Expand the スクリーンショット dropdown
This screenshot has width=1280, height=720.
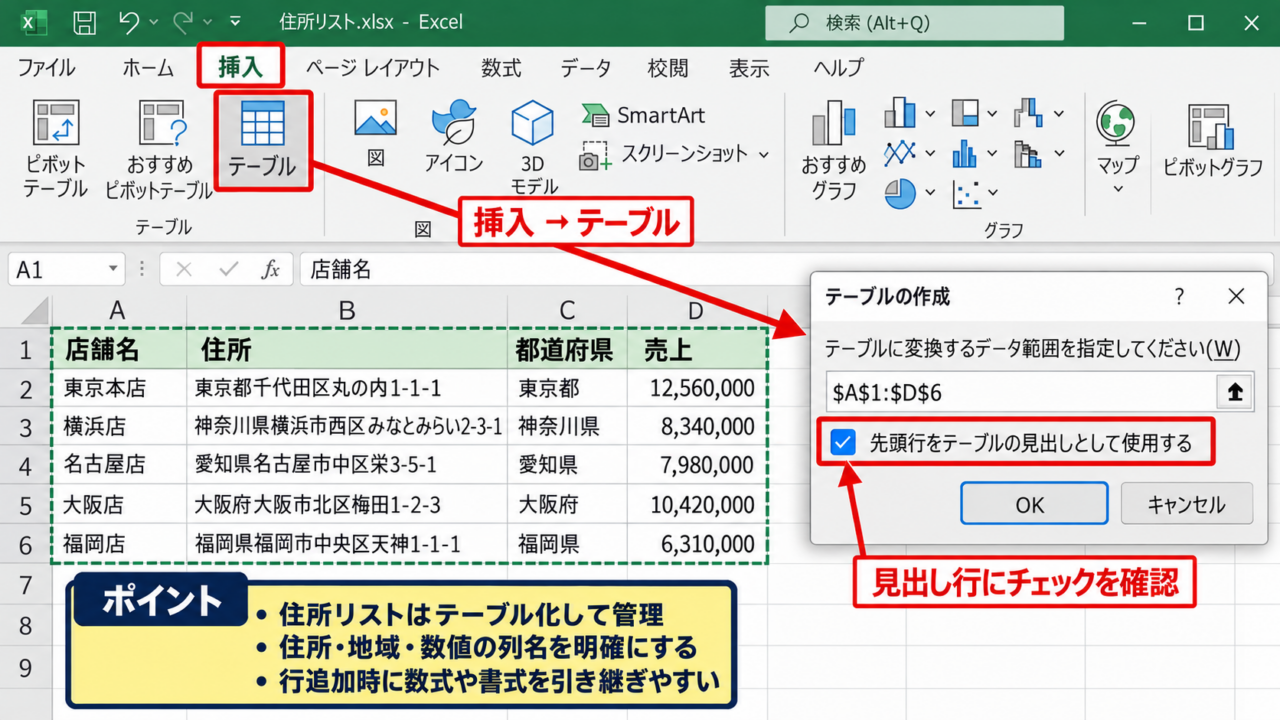[764, 154]
